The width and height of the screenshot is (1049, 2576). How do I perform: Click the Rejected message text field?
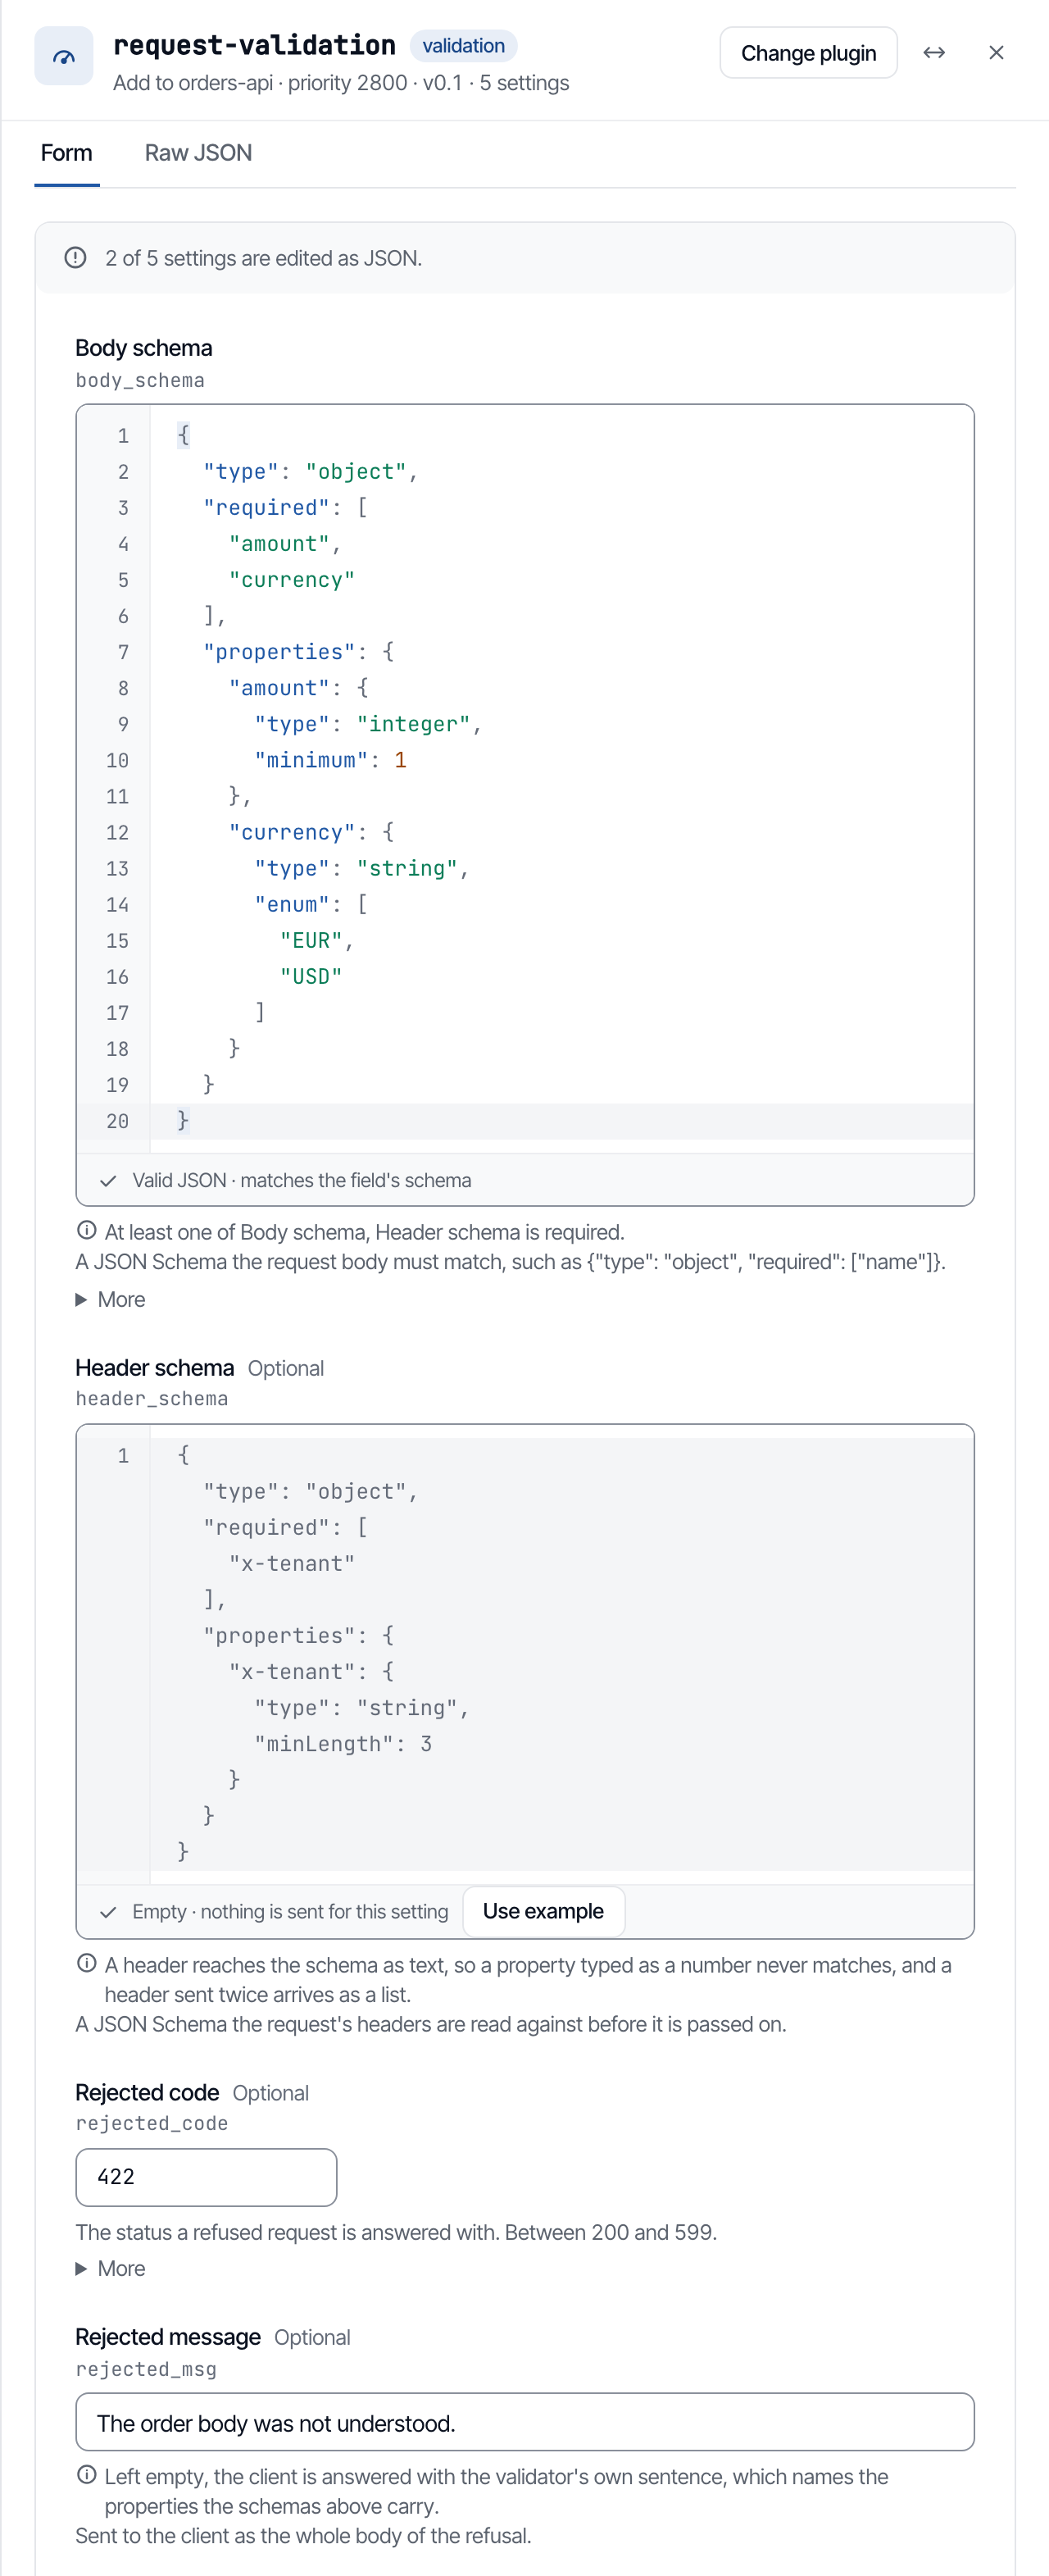point(525,2422)
